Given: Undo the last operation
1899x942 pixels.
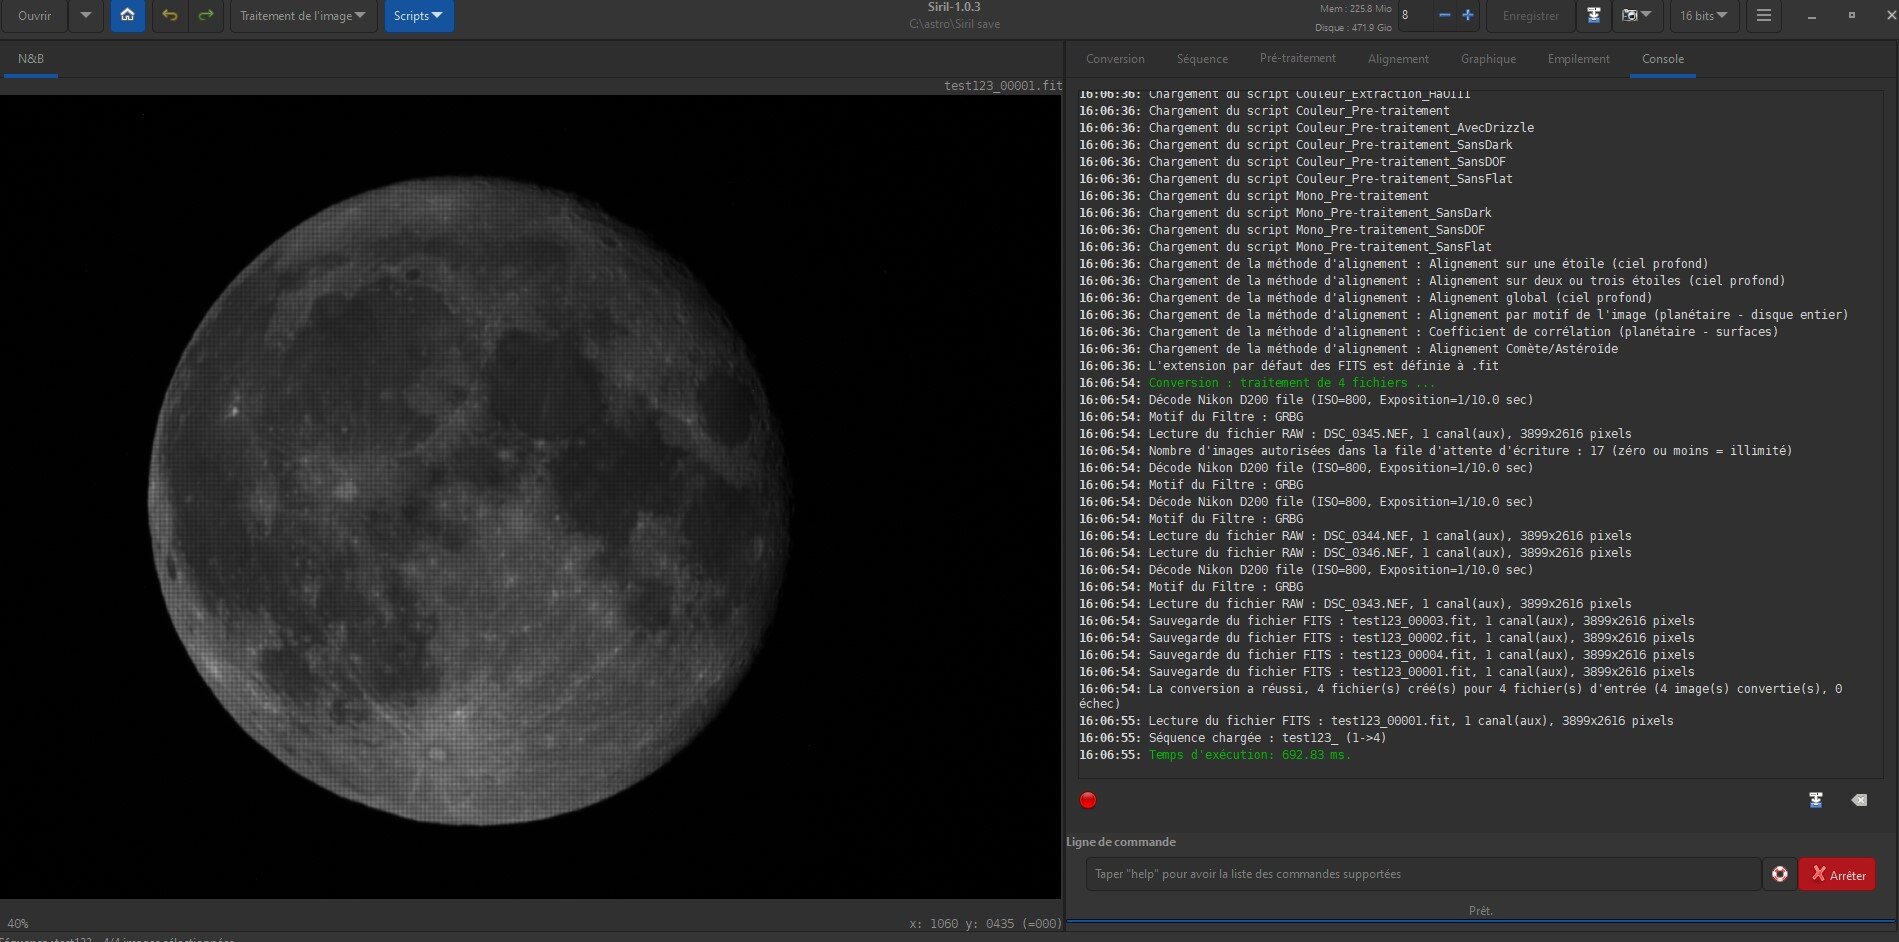Looking at the screenshot, I should (x=169, y=16).
